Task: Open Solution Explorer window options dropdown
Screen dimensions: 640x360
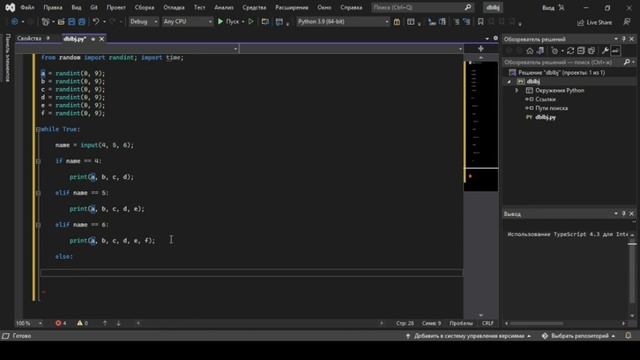Action: 616,39
